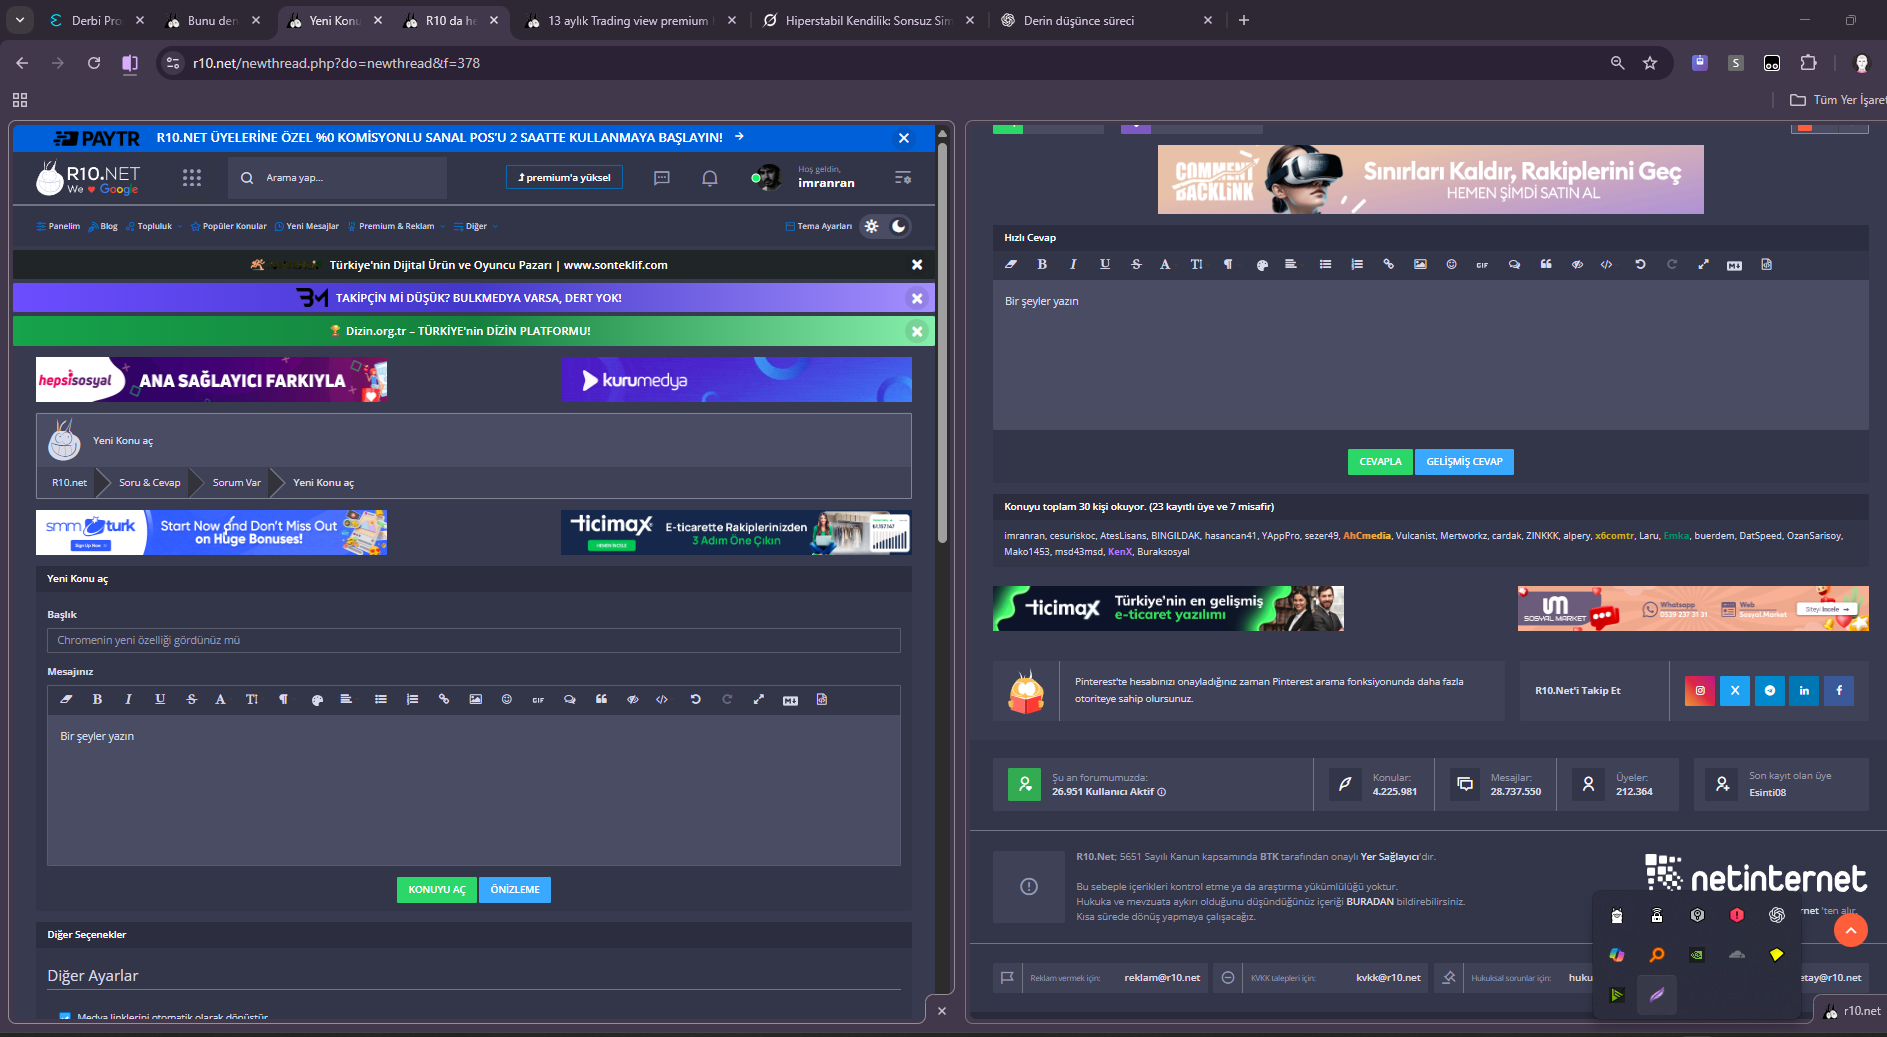Go to Popüler Konular

(x=229, y=226)
